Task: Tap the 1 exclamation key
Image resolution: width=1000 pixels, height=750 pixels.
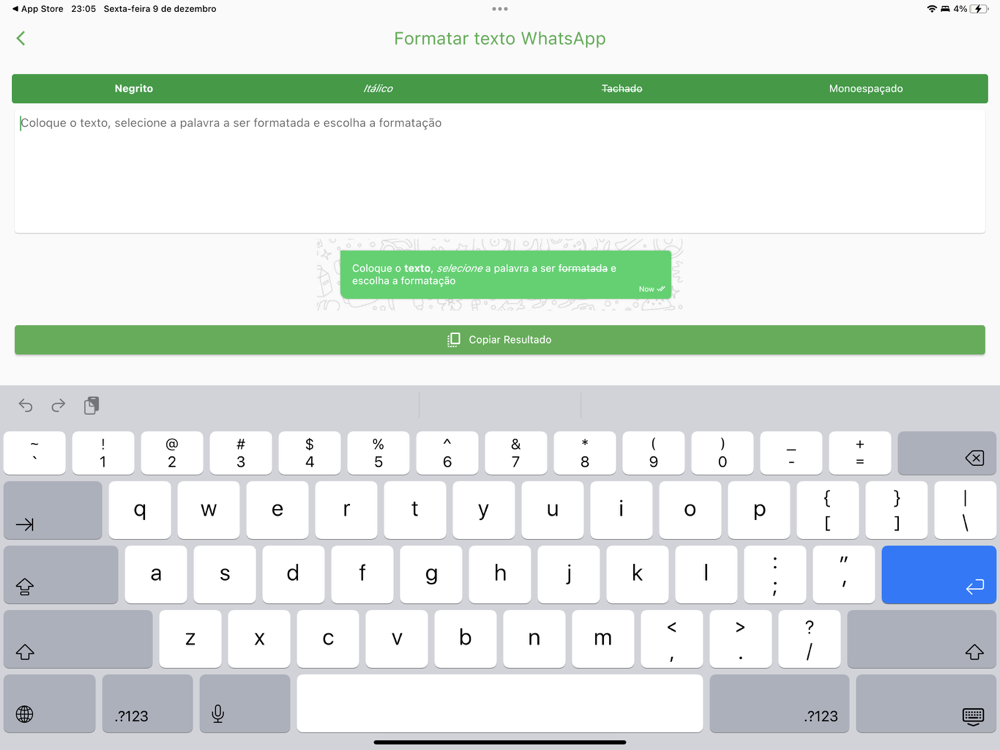Action: pos(103,453)
